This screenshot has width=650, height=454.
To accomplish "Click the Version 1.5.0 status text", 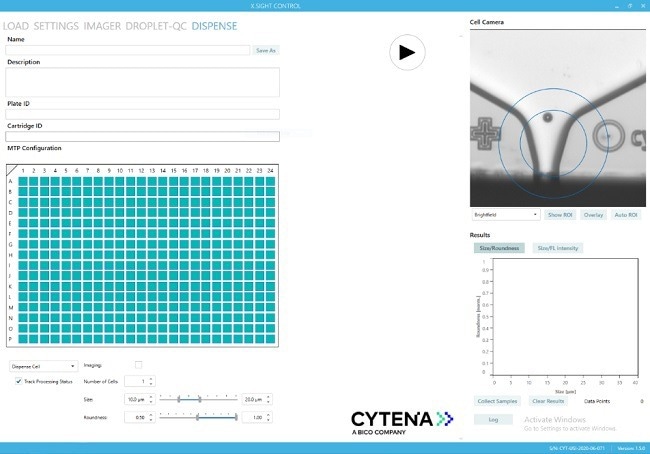I will point(631,448).
